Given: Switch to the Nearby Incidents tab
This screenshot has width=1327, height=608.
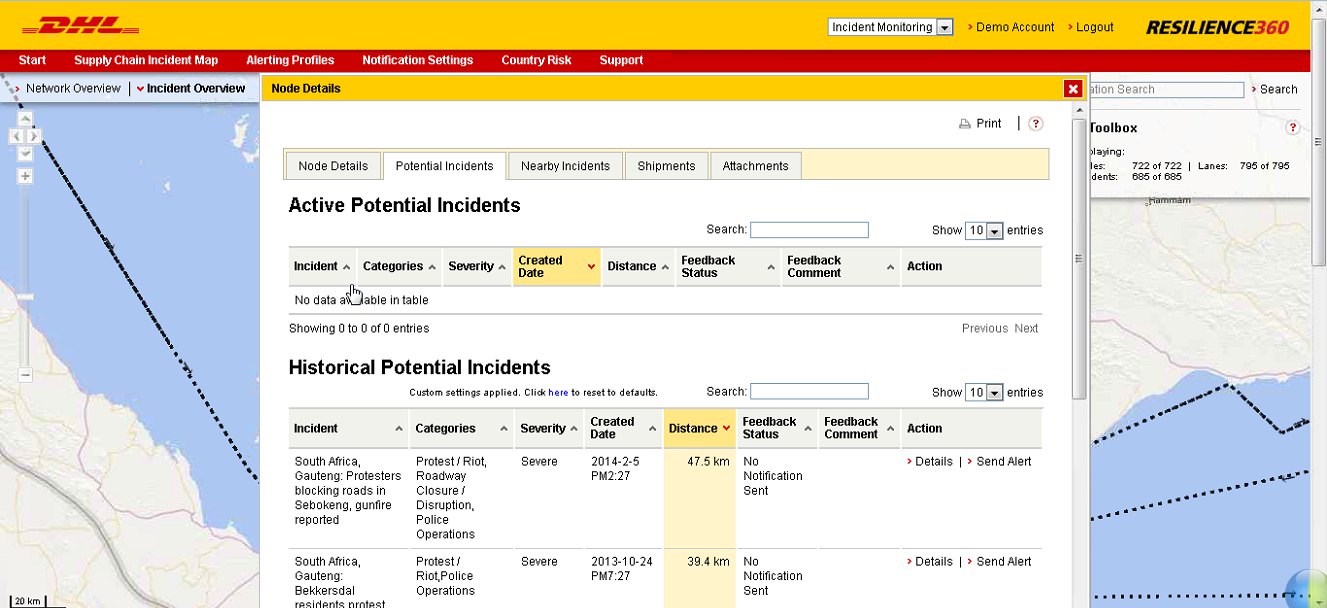Looking at the screenshot, I should pos(564,165).
